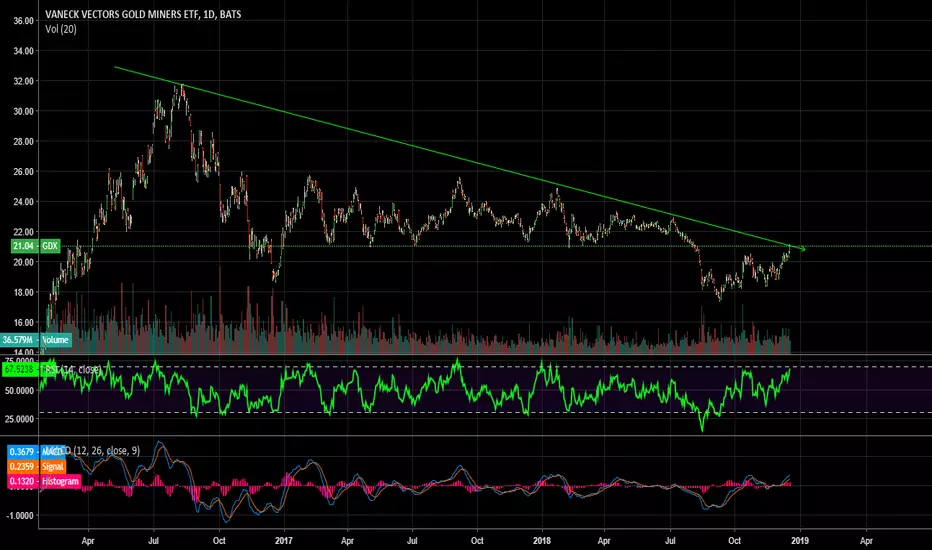The height and width of the screenshot is (550, 932).
Task: Click the 50.0000 RSI axis label
Action: (x=19, y=391)
